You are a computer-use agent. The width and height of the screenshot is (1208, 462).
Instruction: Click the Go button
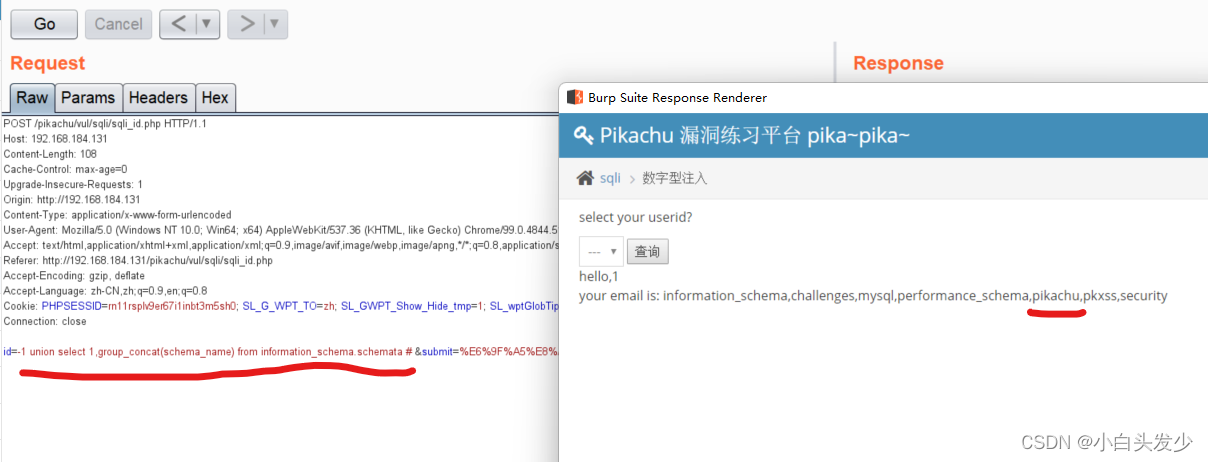44,24
